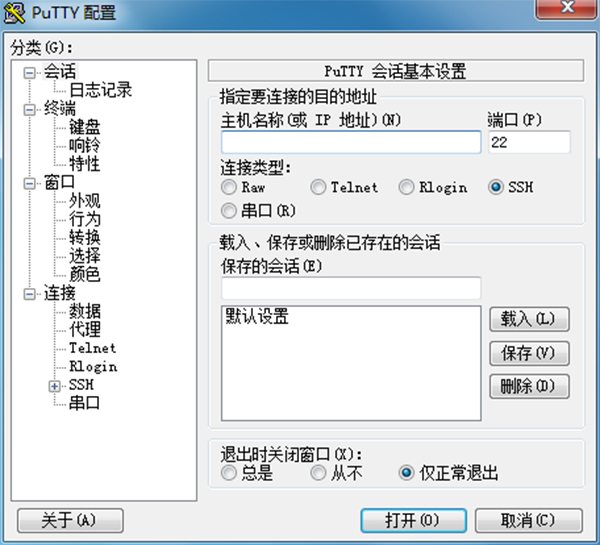Select SSH item in category tree
The image size is (600, 545).
point(81,385)
